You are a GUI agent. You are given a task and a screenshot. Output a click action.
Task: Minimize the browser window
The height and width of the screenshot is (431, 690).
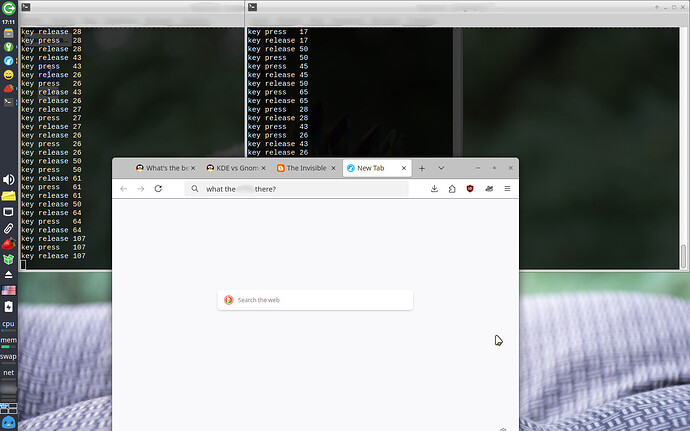click(x=478, y=168)
